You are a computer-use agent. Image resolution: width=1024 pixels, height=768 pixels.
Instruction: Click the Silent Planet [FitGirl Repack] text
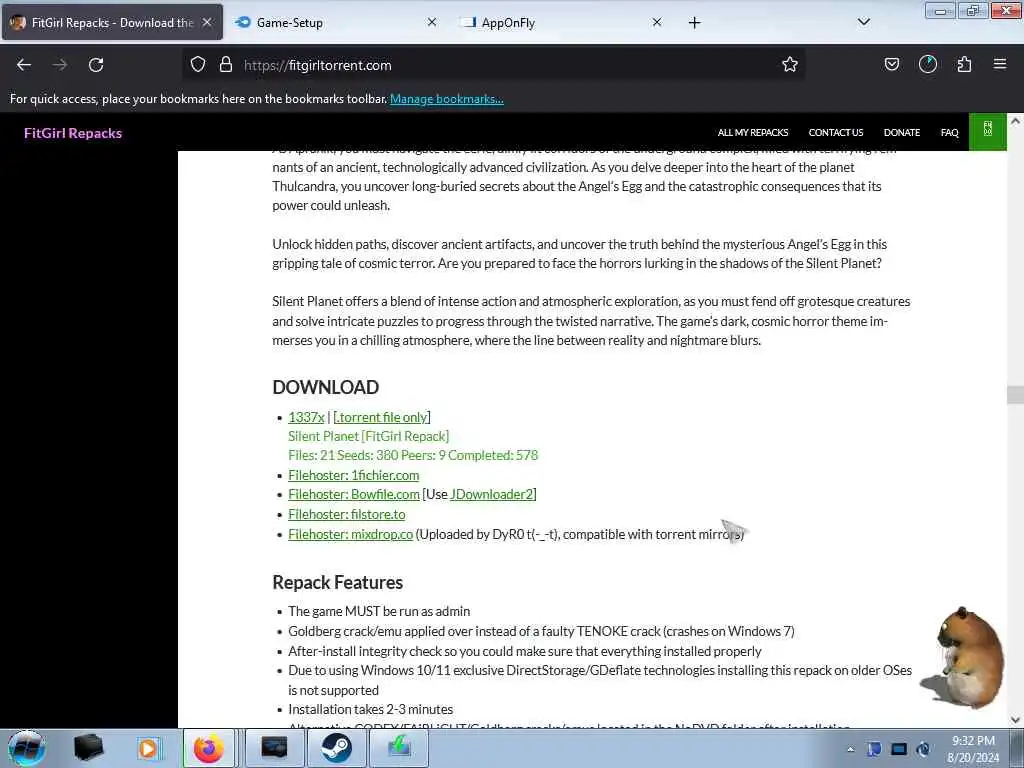click(368, 436)
